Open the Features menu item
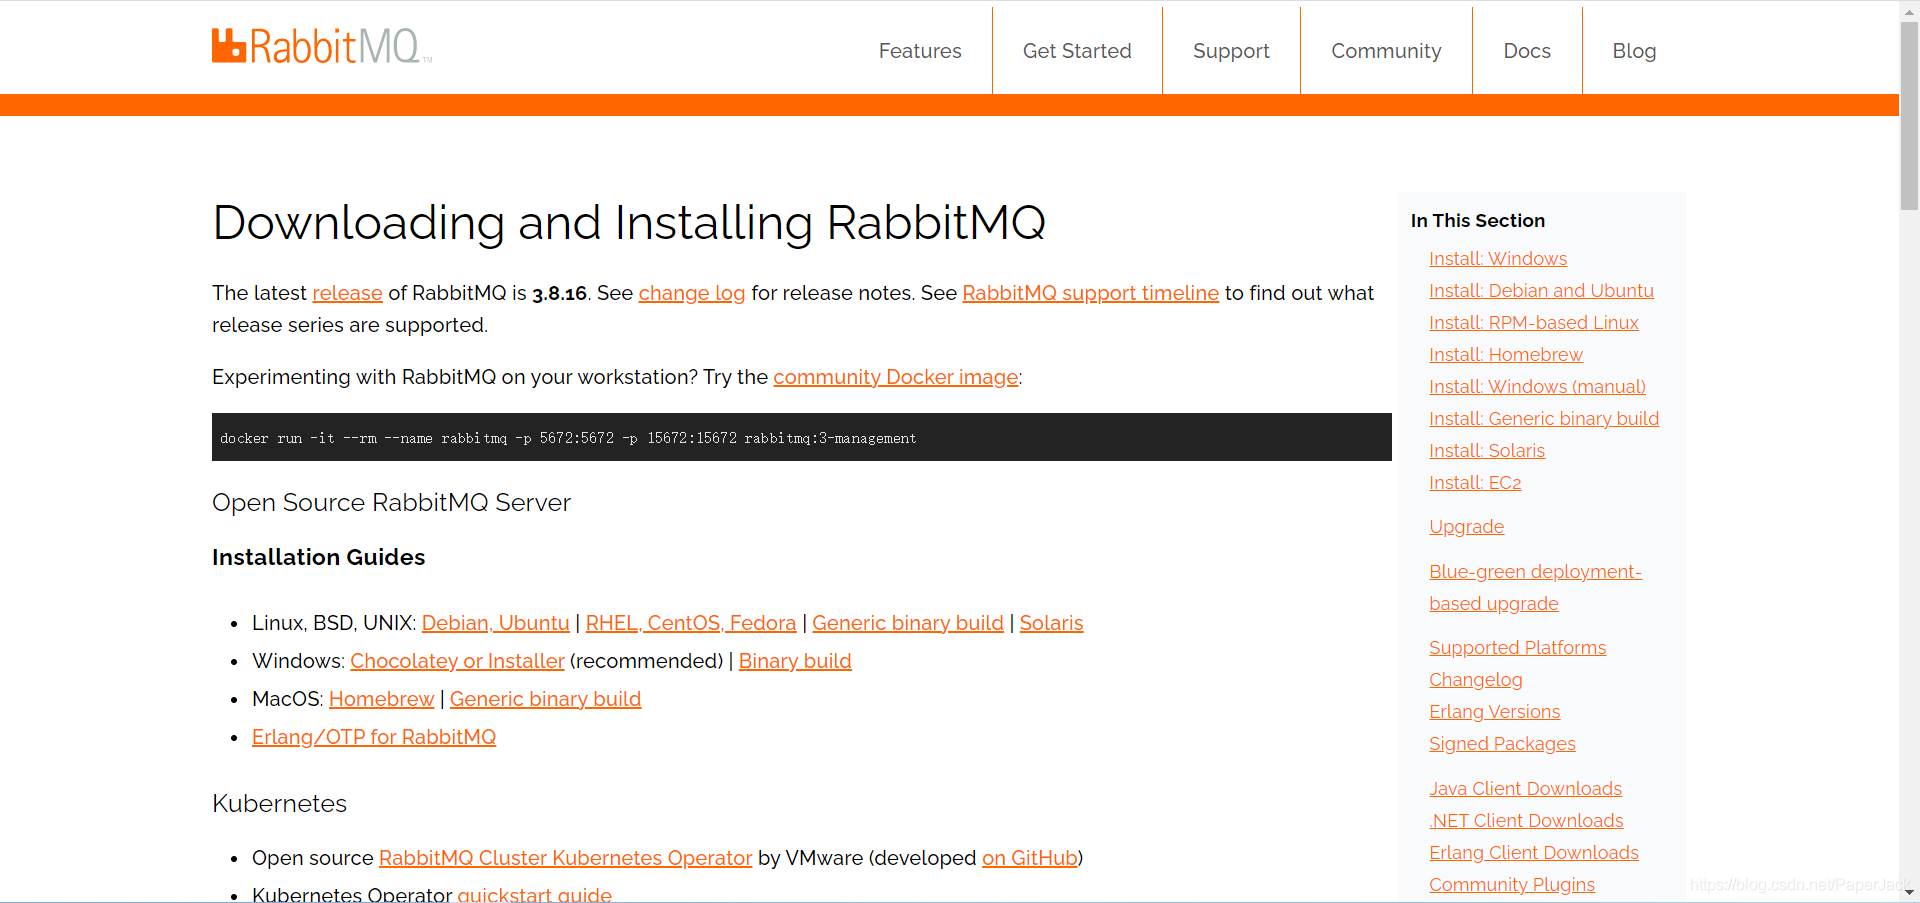 click(x=920, y=51)
